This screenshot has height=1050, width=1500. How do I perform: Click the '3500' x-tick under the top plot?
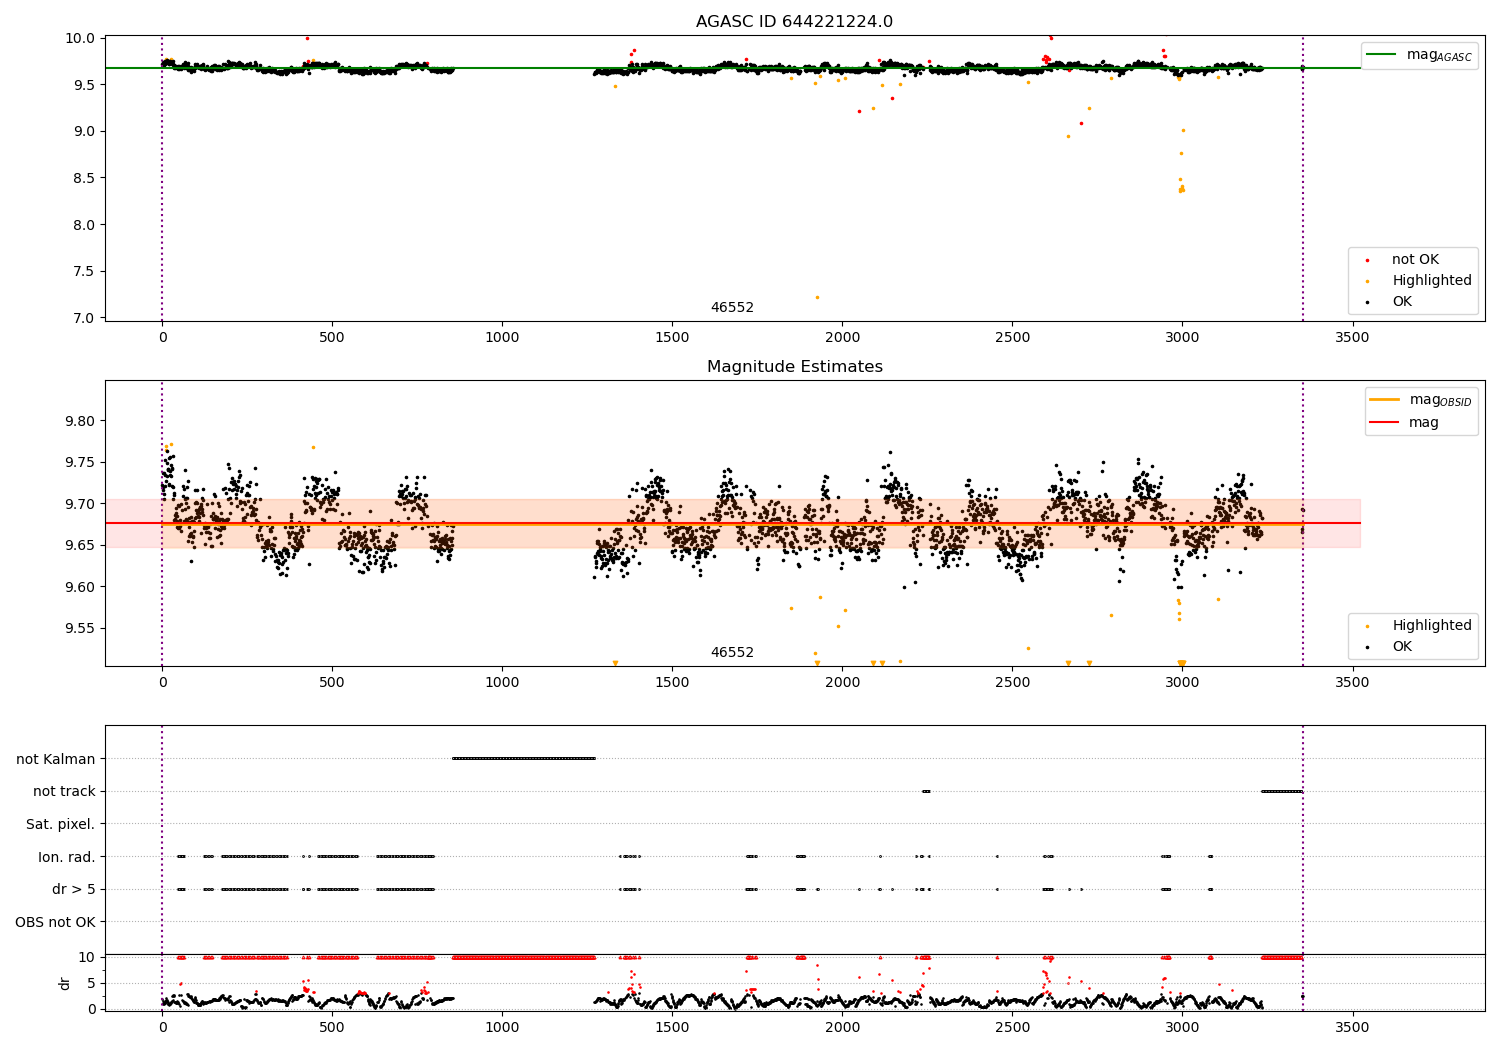click(x=1353, y=338)
